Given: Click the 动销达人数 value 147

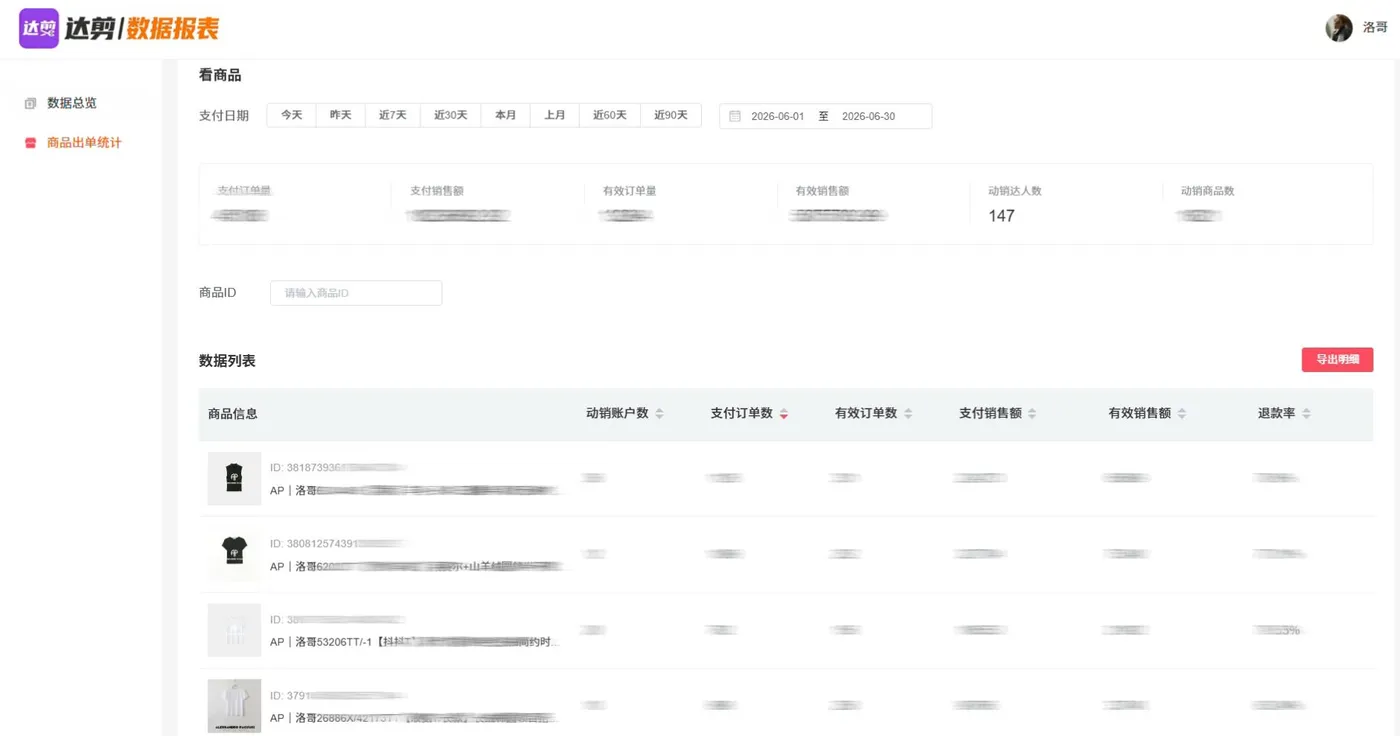Looking at the screenshot, I should pos(1001,215).
